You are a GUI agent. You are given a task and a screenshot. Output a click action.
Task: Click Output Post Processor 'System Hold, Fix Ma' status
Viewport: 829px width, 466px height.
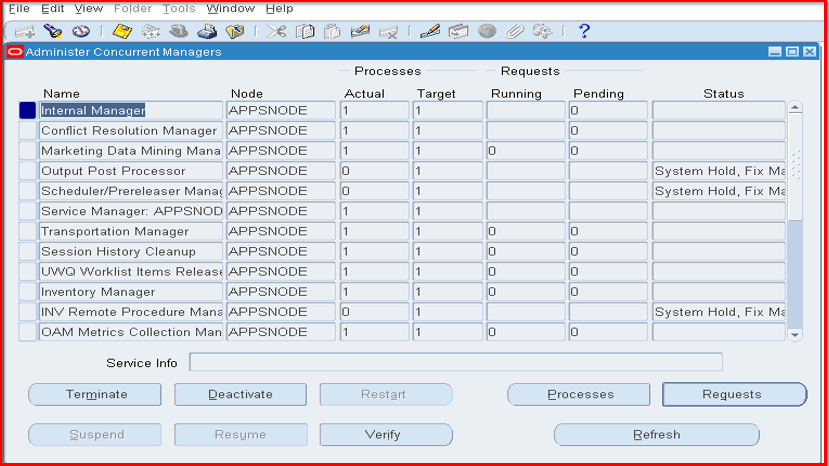coord(719,171)
